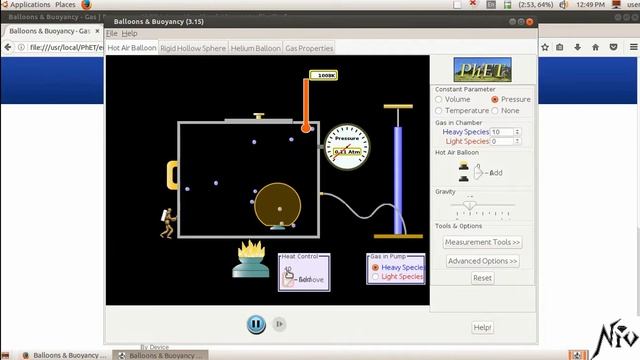This screenshot has height=360, width=640.
Task: Pause the simulation with the blue pause button
Action: tap(256, 324)
